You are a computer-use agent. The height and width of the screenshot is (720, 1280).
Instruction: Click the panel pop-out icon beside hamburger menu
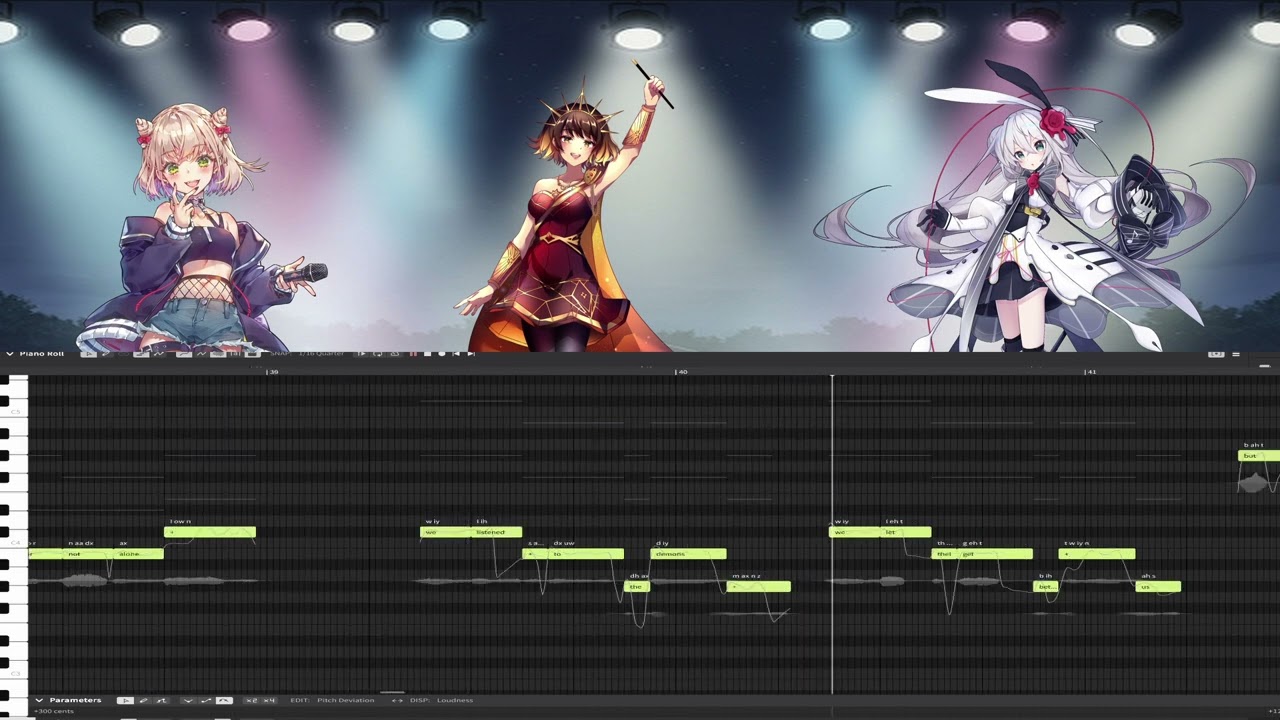point(1216,354)
